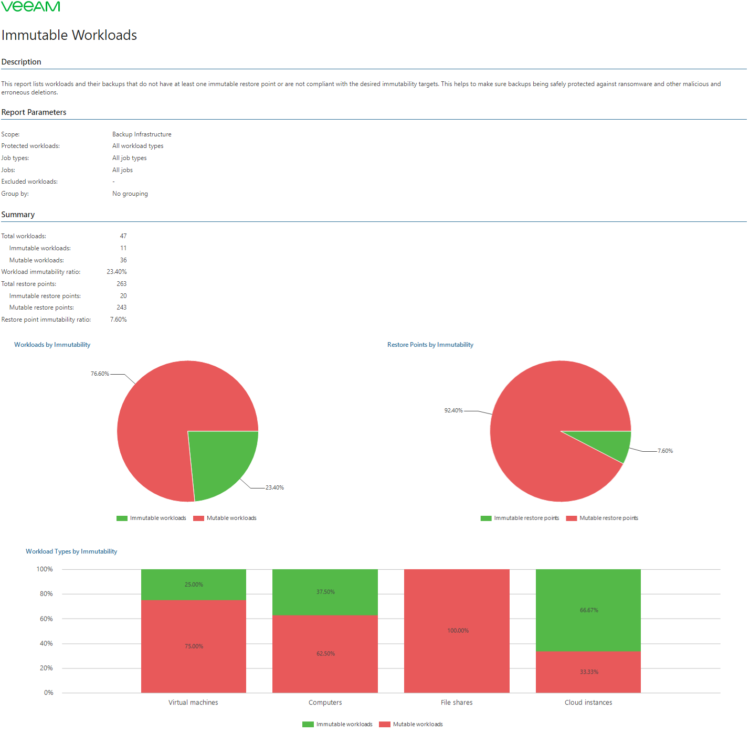Viewport: 750px width, 733px height.
Task: Click the Workloads by Immutability chart title
Action: 52,344
